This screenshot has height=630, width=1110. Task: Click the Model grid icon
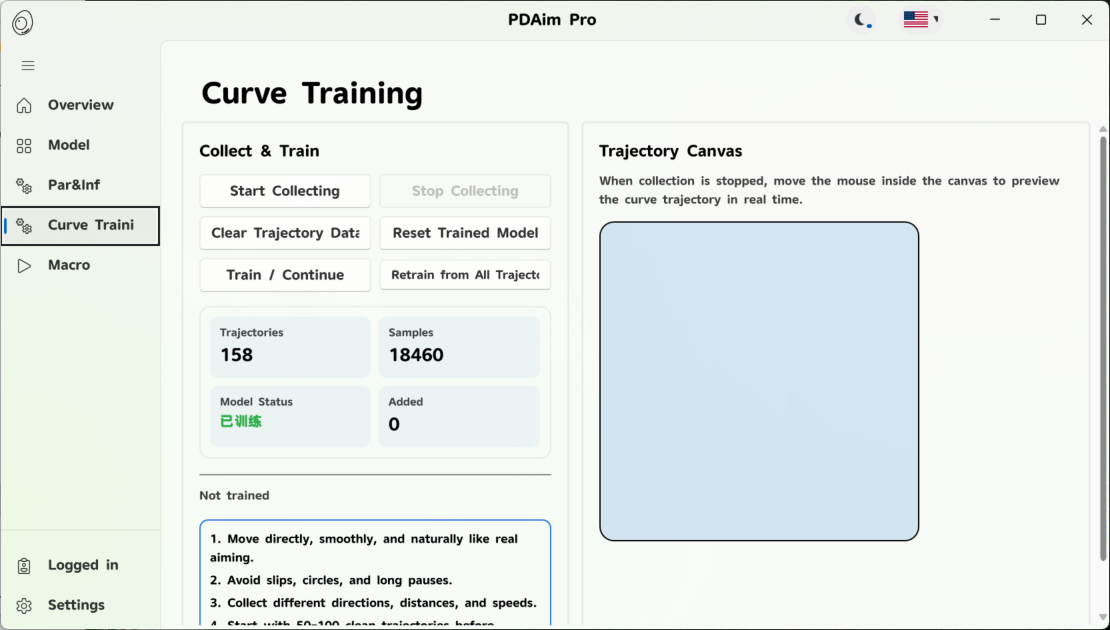(x=24, y=146)
